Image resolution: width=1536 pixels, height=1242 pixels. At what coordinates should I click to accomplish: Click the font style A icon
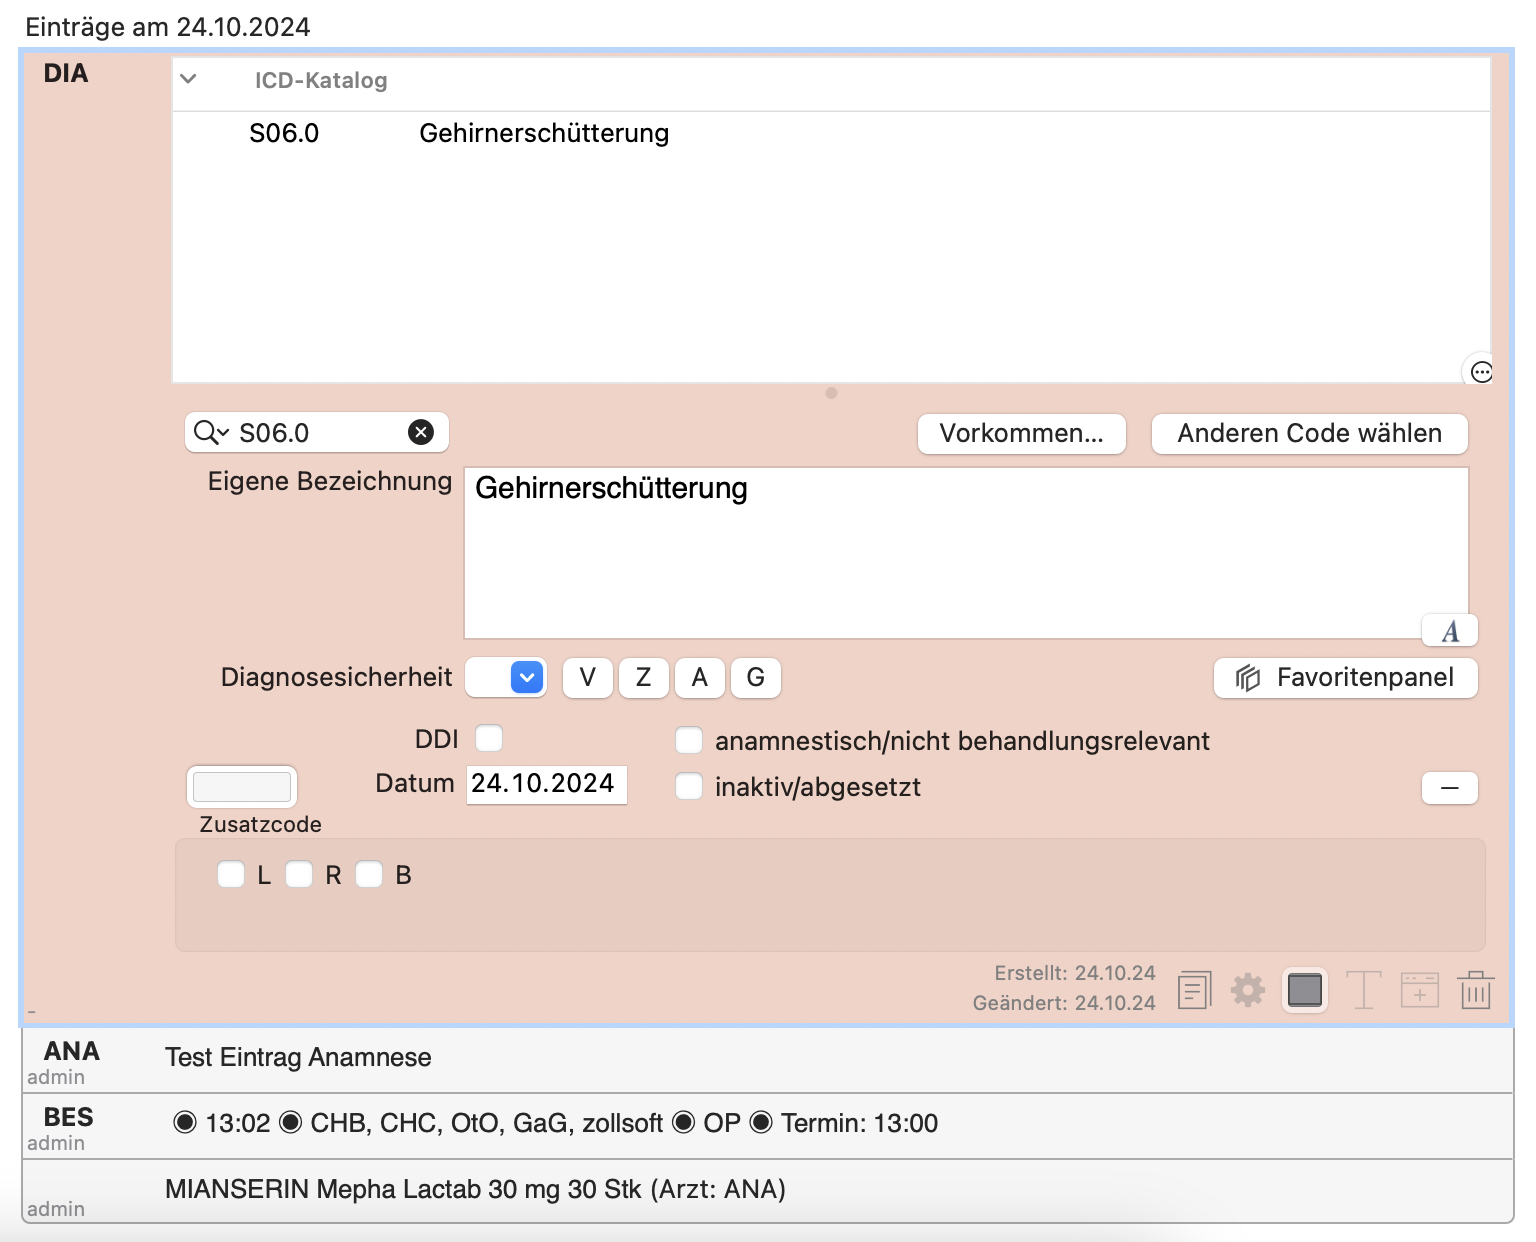pyautogui.click(x=1450, y=631)
